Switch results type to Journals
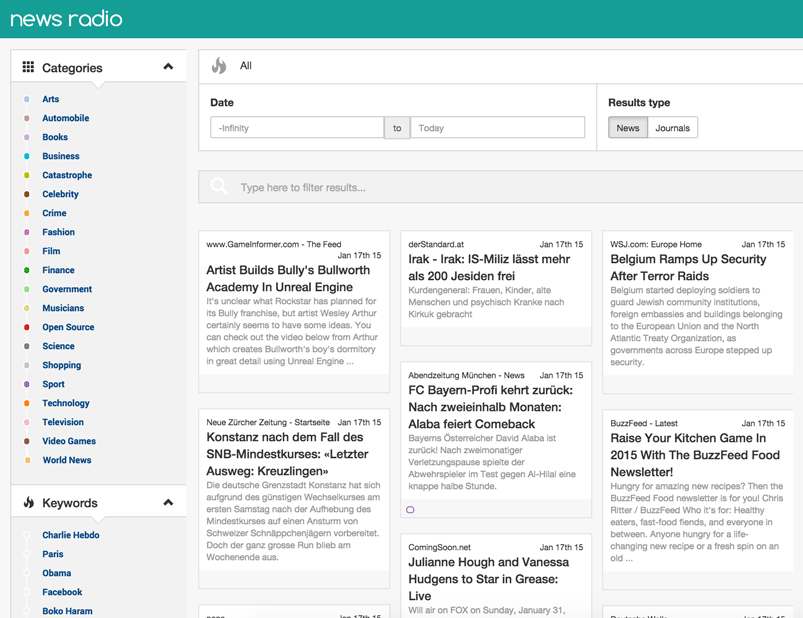 tap(672, 128)
